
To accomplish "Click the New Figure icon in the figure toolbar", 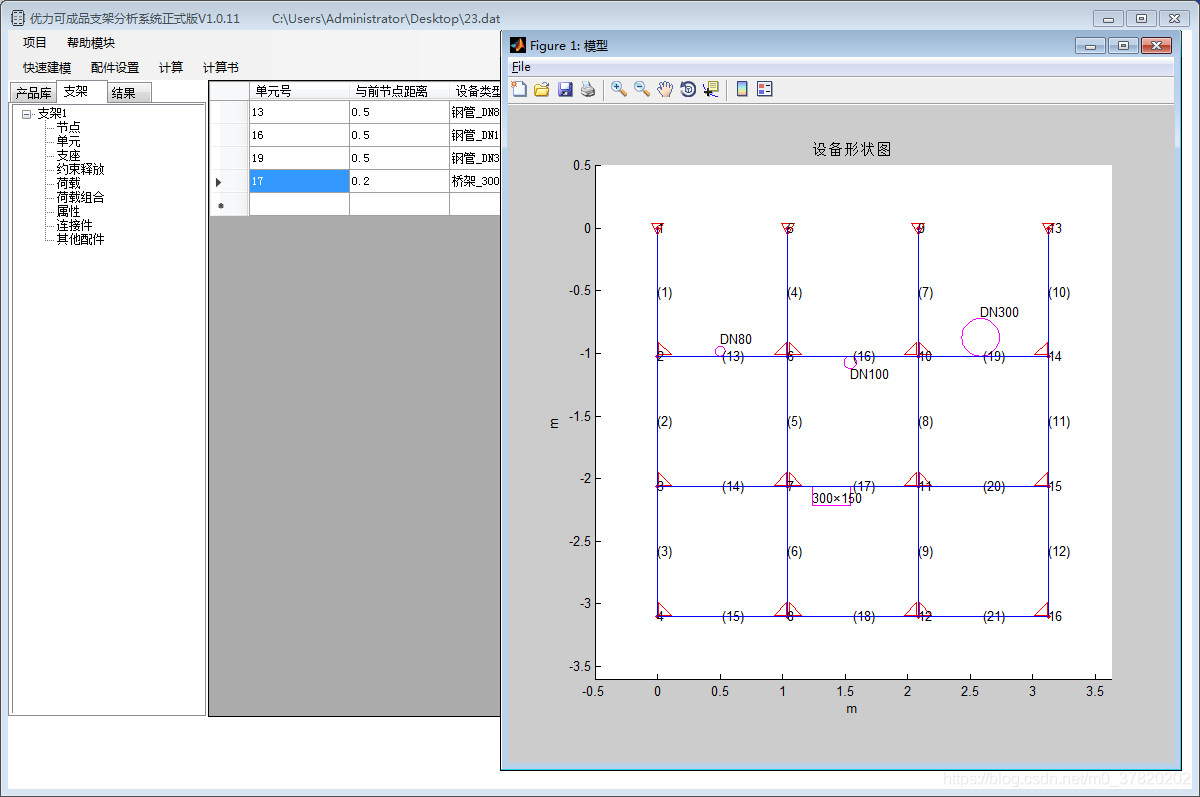I will point(518,89).
